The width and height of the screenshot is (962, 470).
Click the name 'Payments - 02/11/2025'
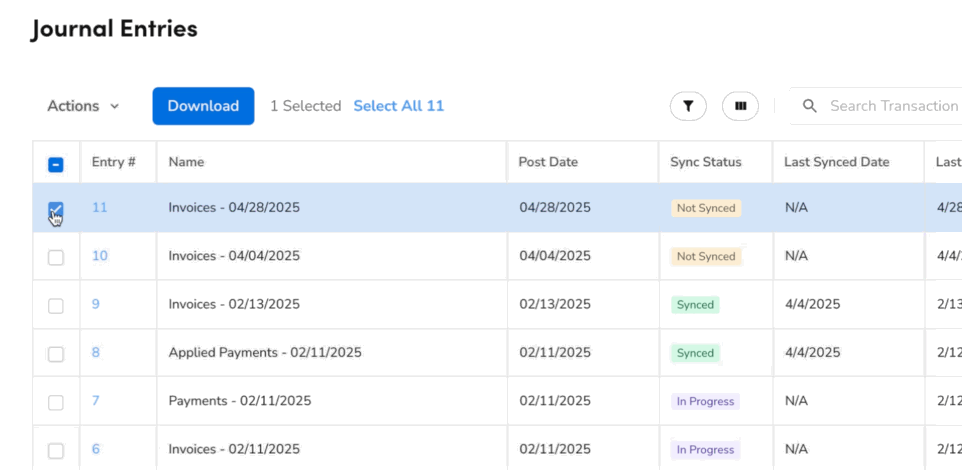tap(240, 401)
